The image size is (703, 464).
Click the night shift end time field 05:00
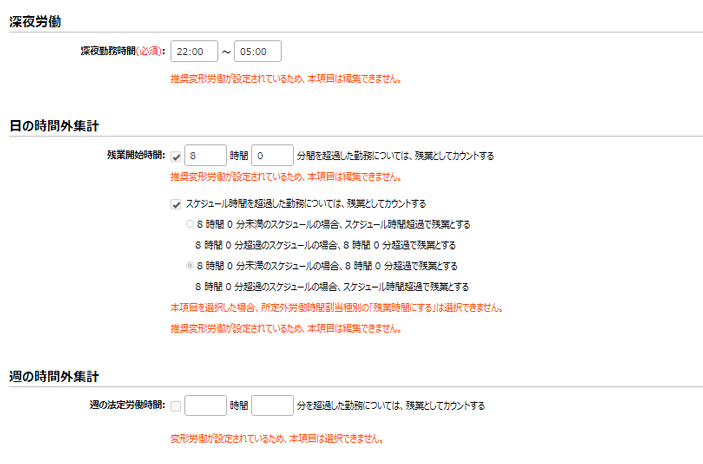(x=258, y=51)
